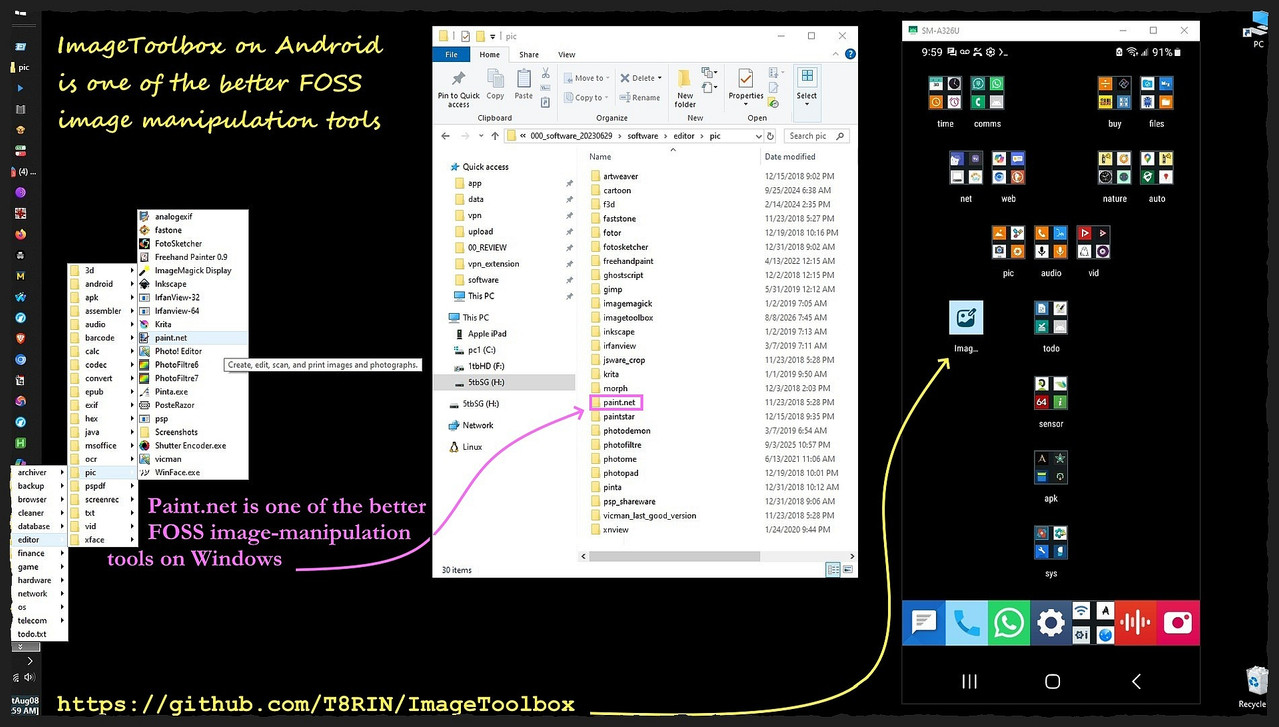This screenshot has width=1279, height=727.
Task: Tap the Android back button
Action: tap(1136, 681)
